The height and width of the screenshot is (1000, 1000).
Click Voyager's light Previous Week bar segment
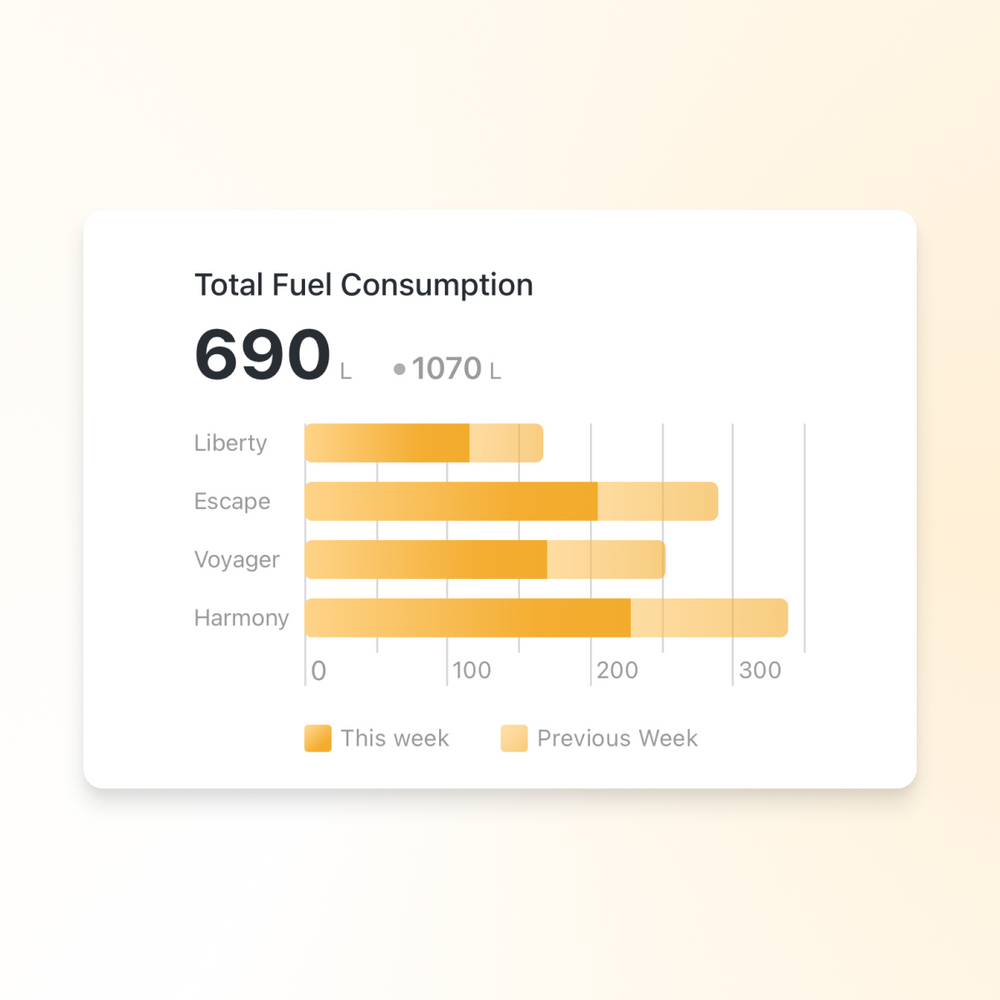606,559
